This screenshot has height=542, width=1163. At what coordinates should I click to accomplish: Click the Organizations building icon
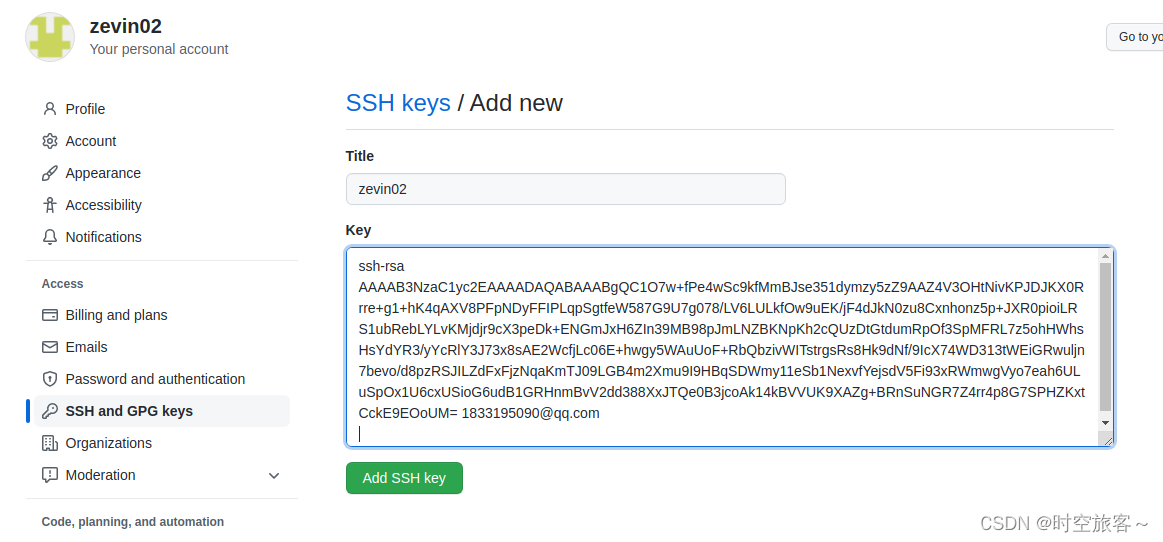coord(50,443)
